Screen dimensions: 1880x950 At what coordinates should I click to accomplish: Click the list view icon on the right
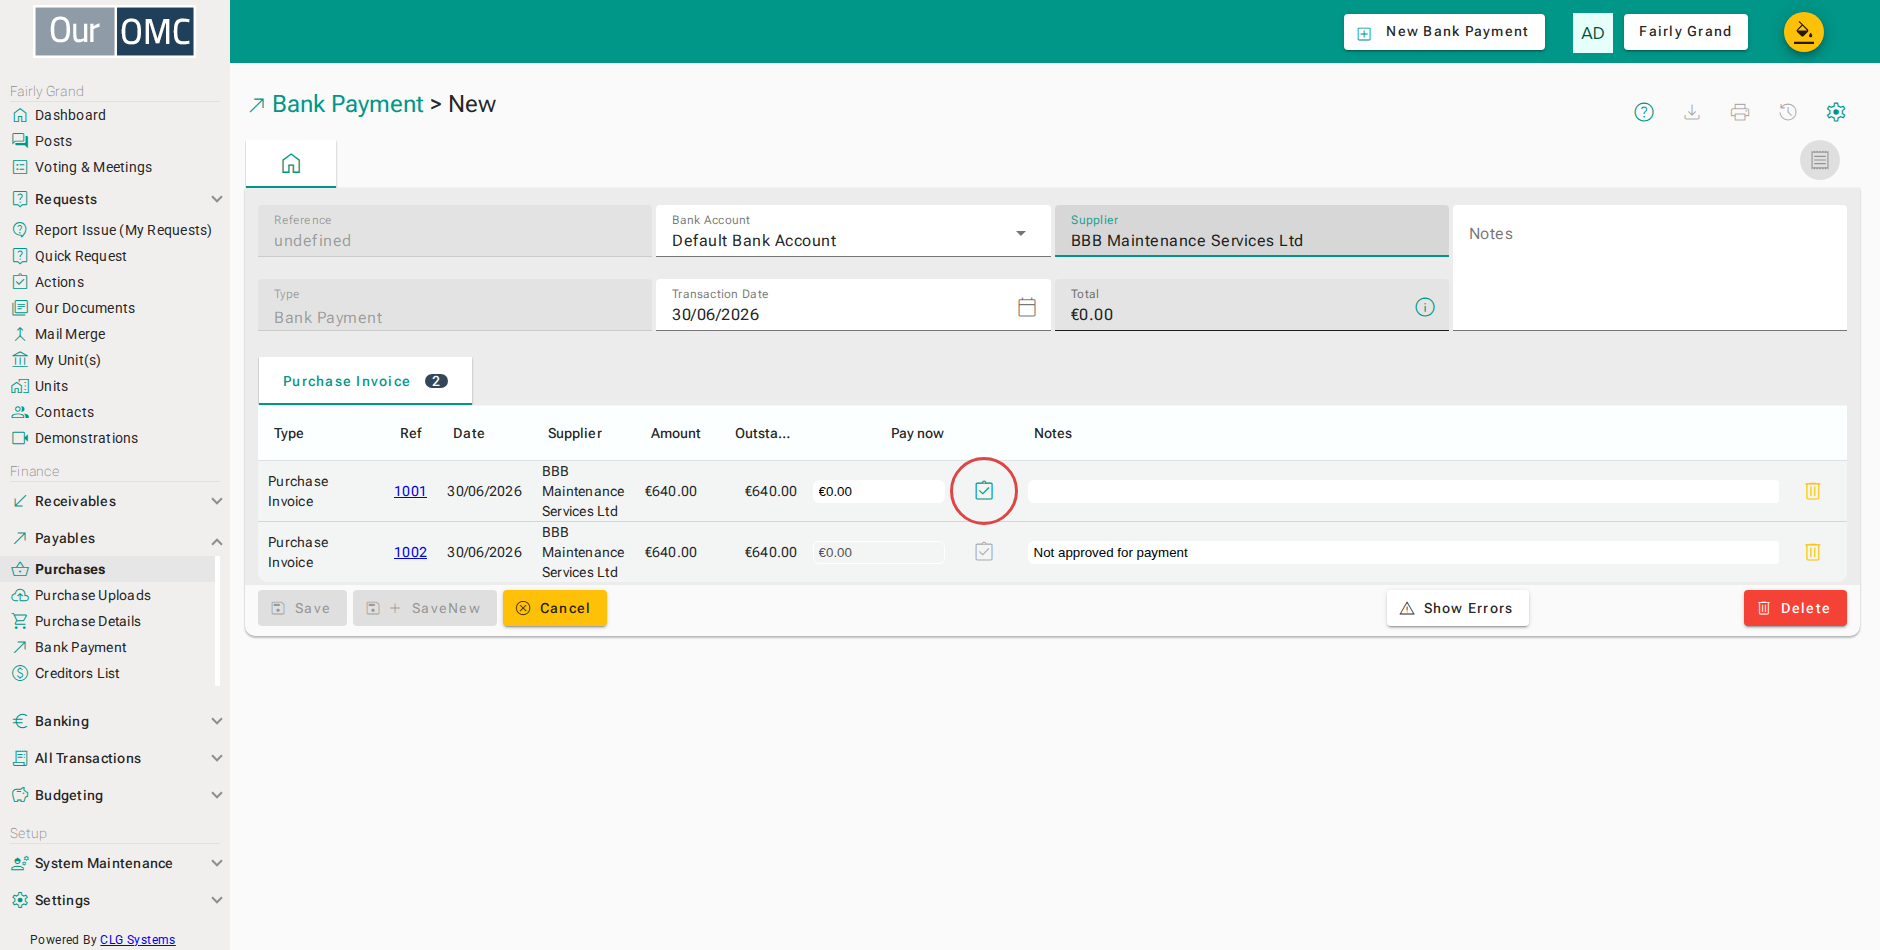pyautogui.click(x=1820, y=160)
